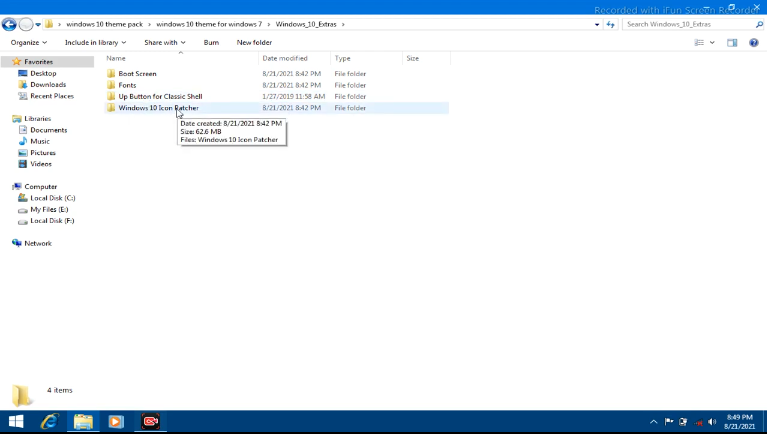Sort by Type column header
Screen dimensions: 767x434
(x=366, y=58)
